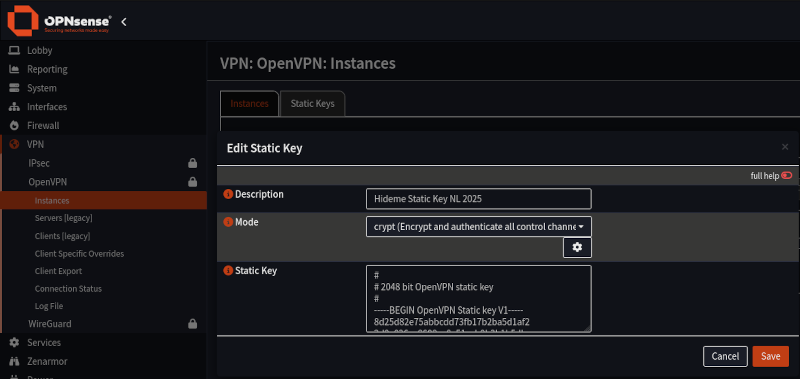The height and width of the screenshot is (379, 800).
Task: Collapse sidebar with the chevron arrow
Action: point(124,22)
